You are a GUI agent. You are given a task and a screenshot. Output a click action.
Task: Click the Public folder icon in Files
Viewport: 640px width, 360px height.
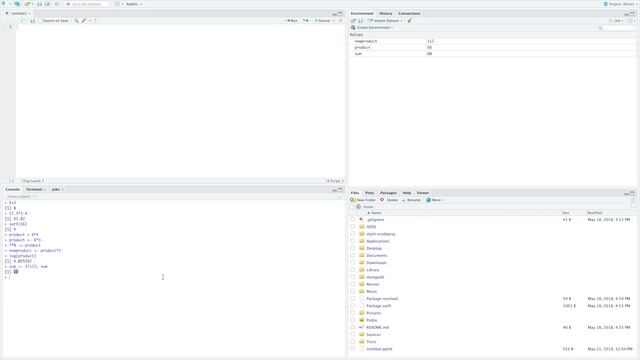(x=362, y=320)
